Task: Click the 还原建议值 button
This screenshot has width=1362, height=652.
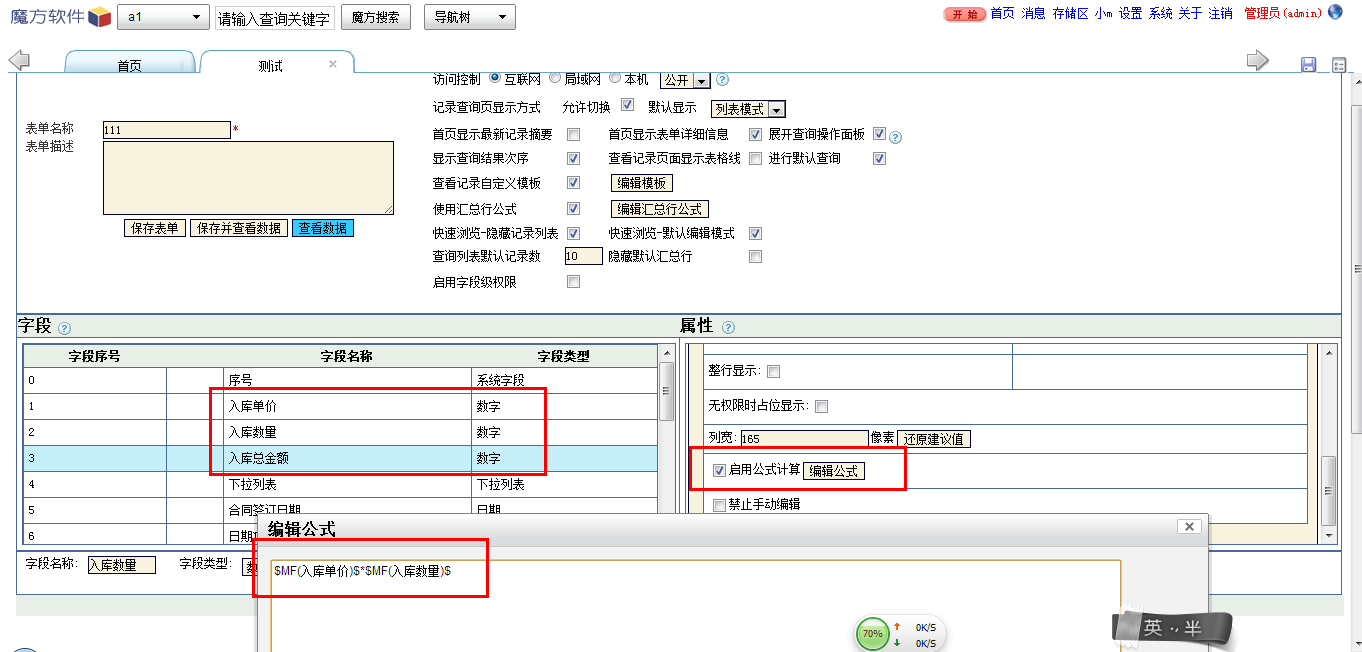Action: click(934, 439)
